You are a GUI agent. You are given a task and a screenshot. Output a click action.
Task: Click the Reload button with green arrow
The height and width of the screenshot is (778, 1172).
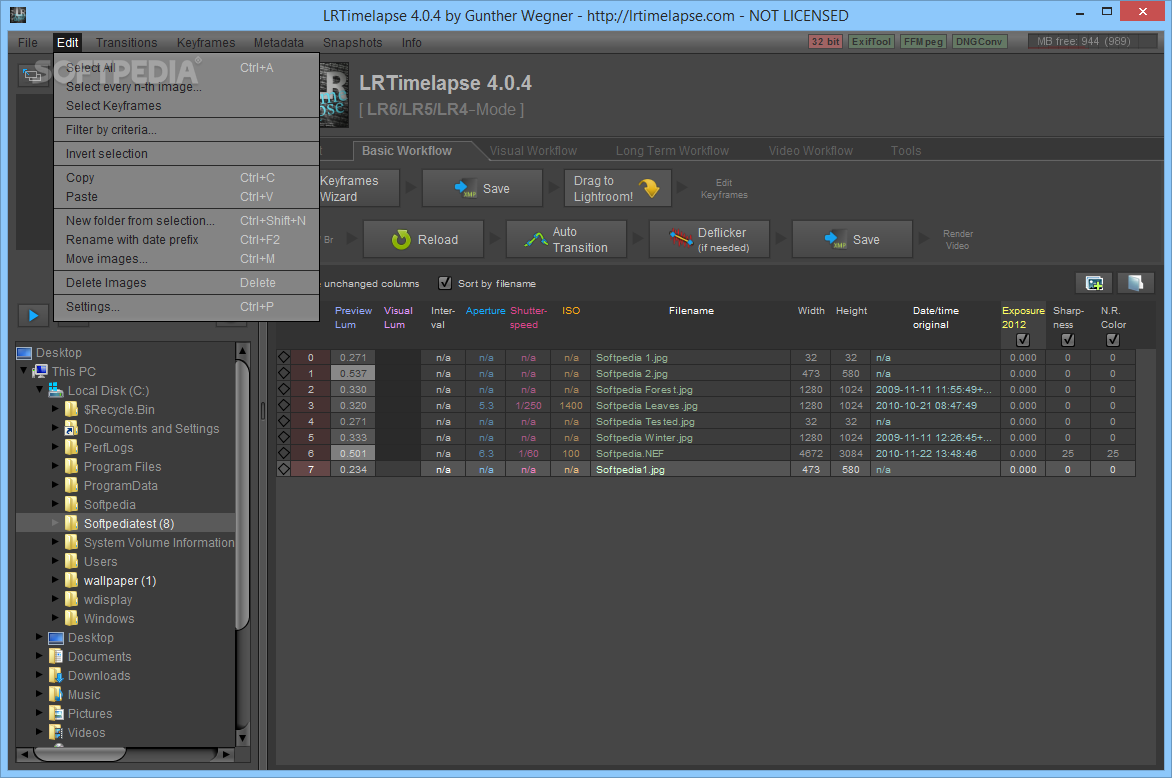(424, 239)
